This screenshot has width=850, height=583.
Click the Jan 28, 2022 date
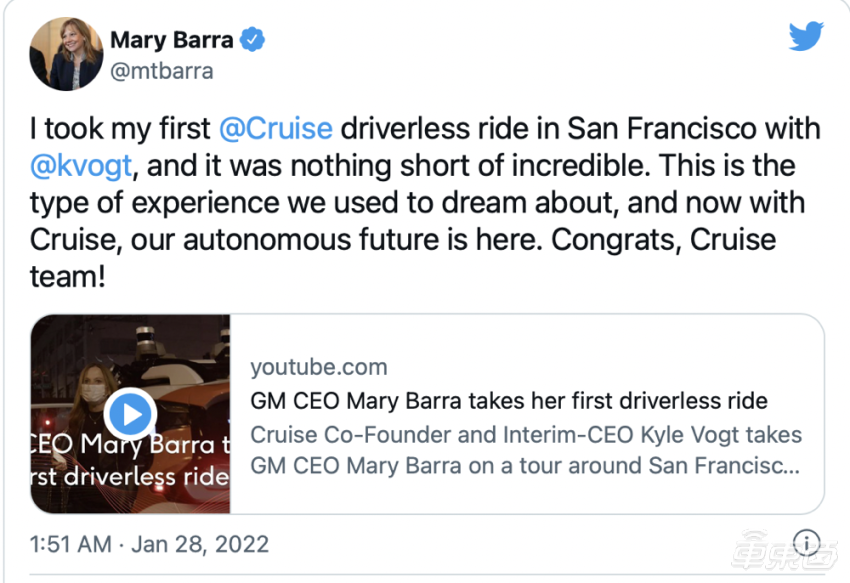[x=200, y=544]
